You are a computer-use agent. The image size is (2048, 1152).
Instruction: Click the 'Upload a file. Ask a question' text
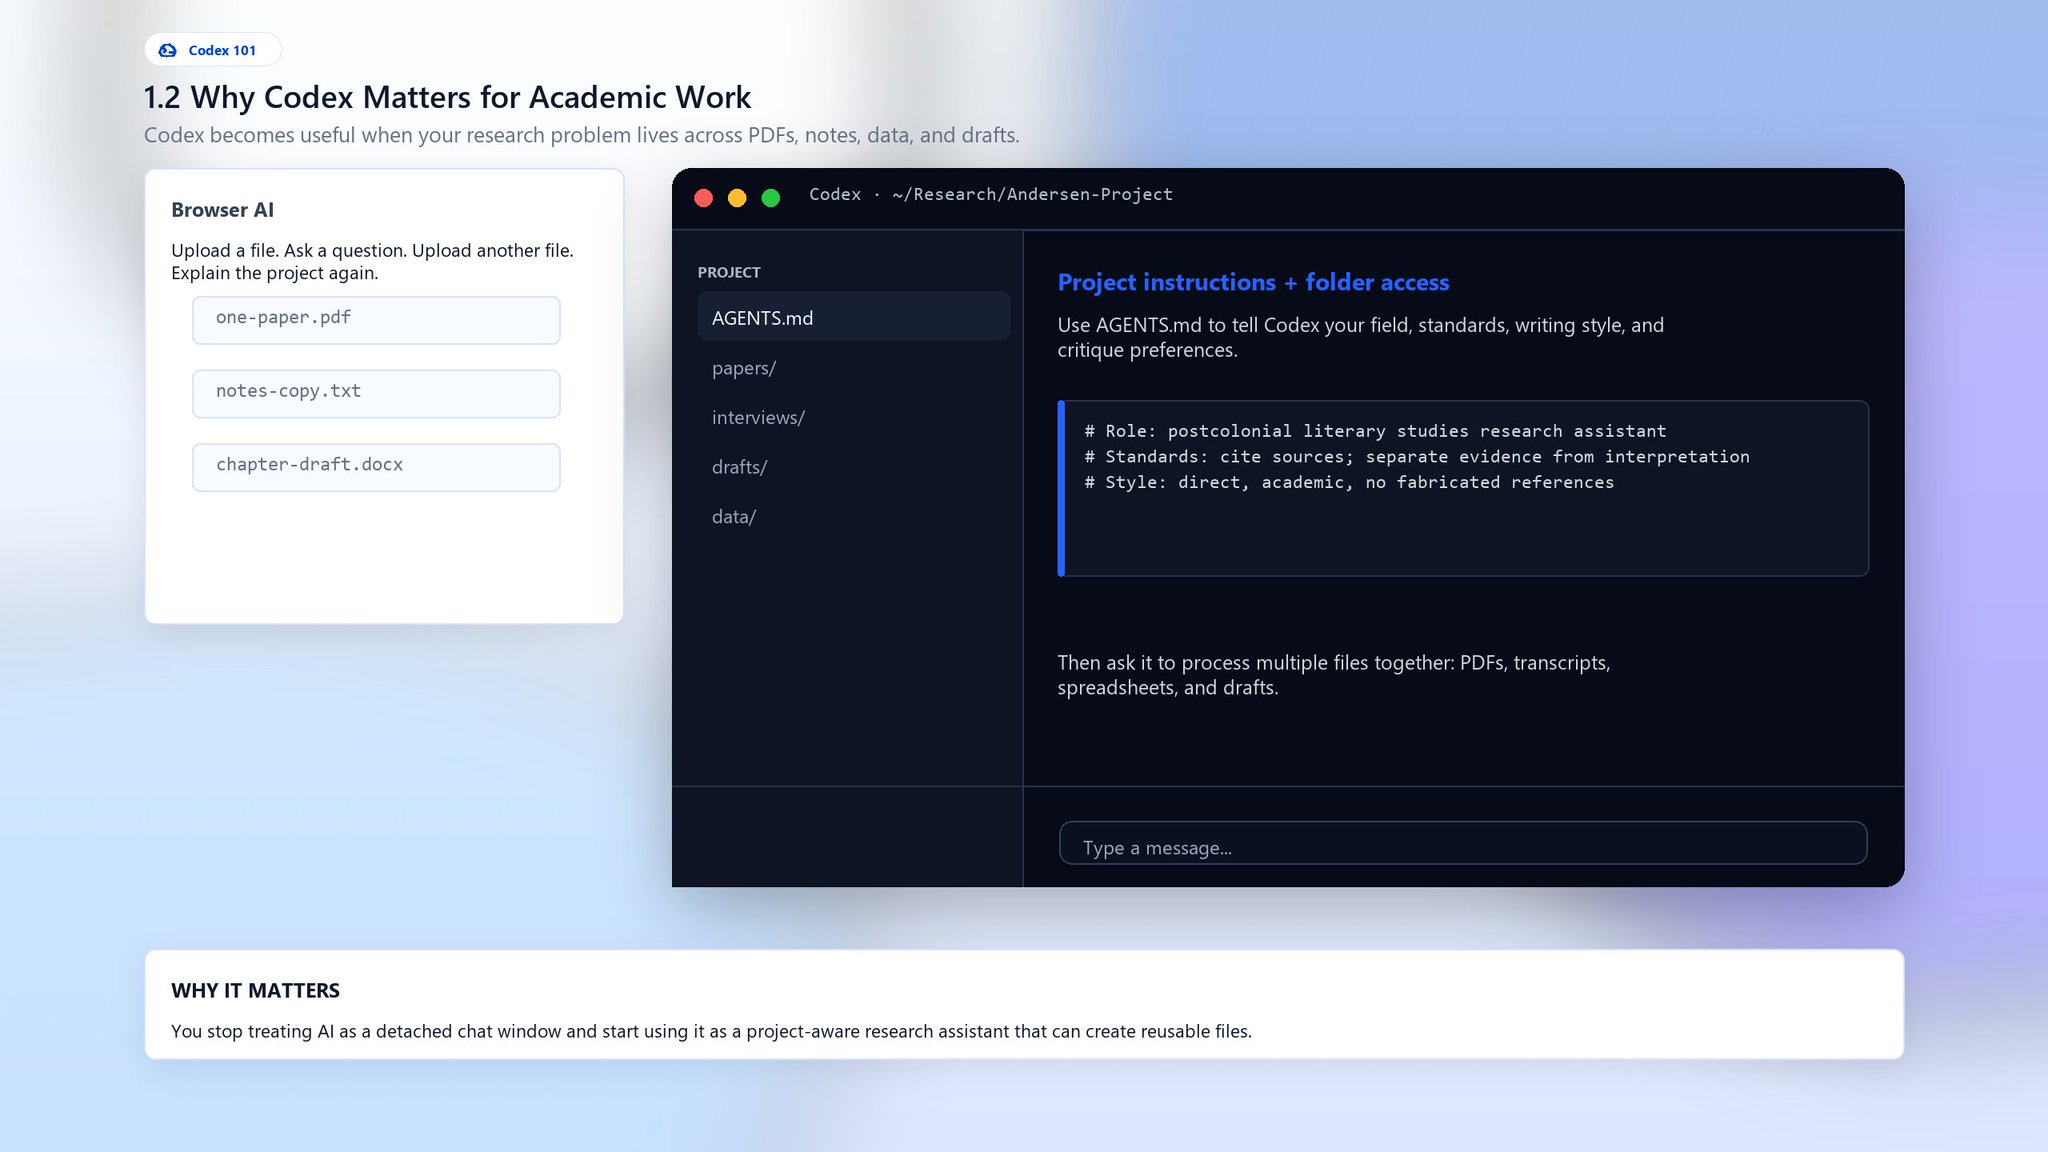click(372, 261)
